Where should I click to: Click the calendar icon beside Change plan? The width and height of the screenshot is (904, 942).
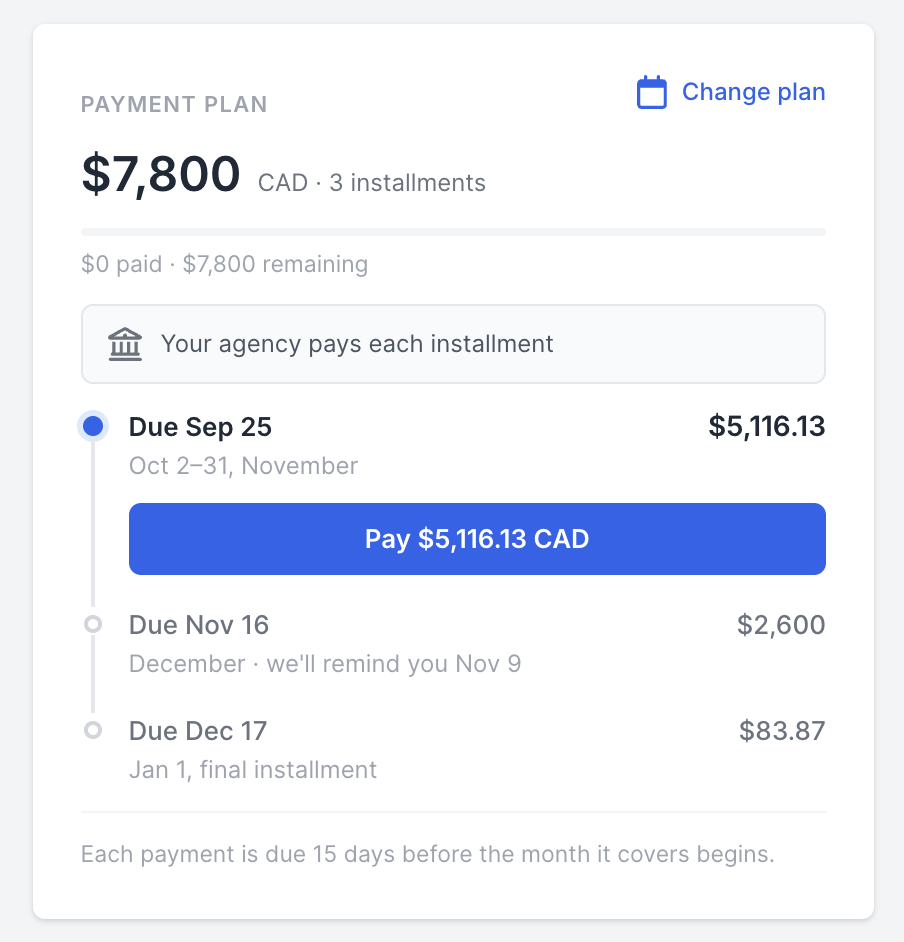click(652, 92)
